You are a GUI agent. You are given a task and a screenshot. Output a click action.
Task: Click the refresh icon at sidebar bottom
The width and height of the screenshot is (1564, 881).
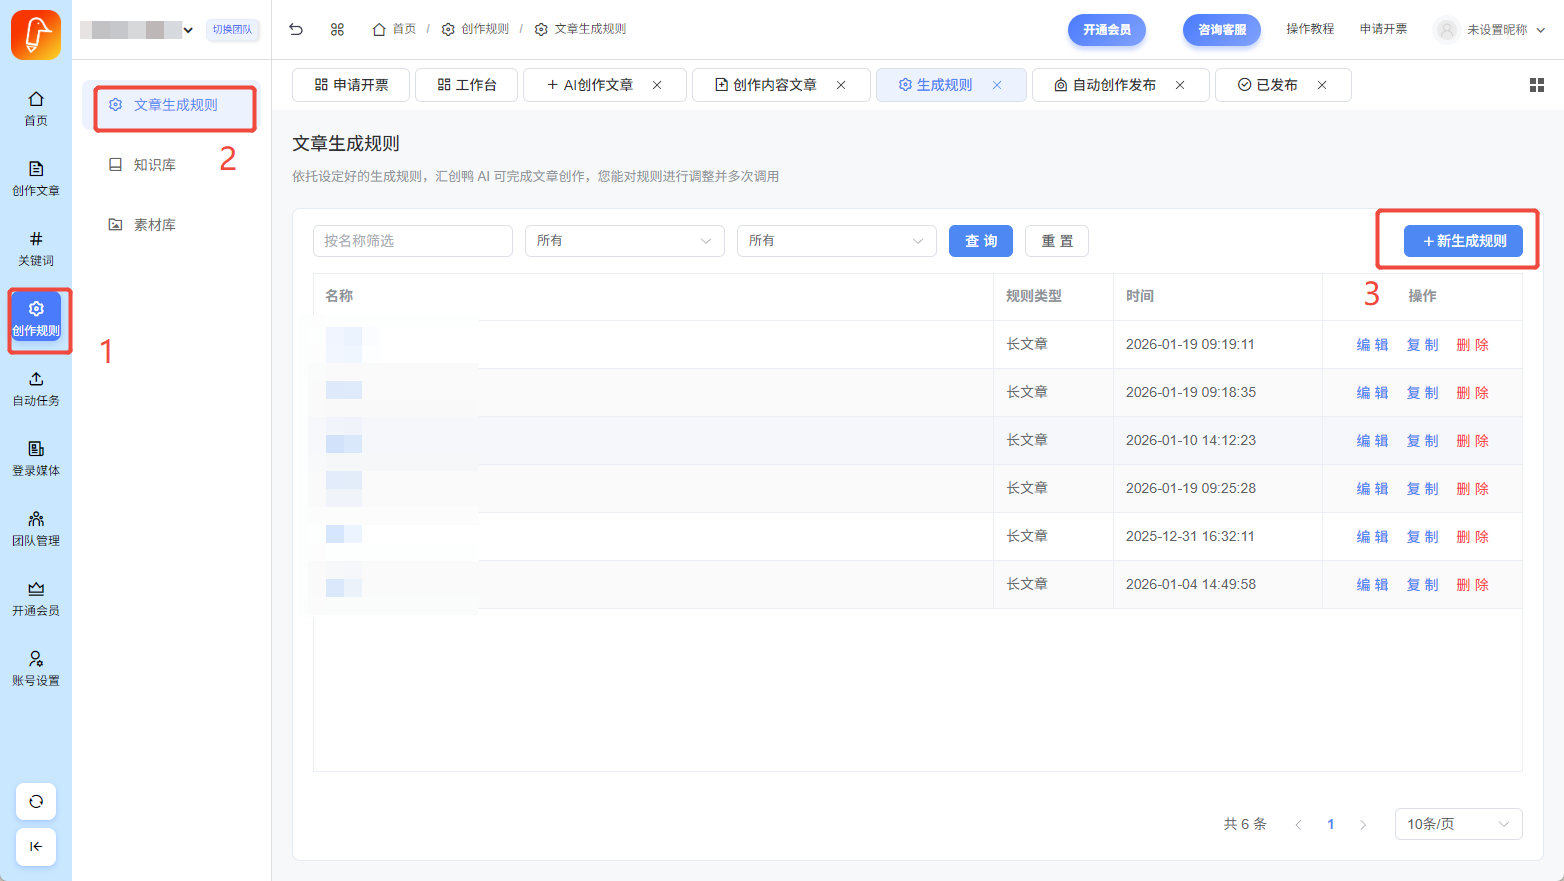click(x=36, y=801)
